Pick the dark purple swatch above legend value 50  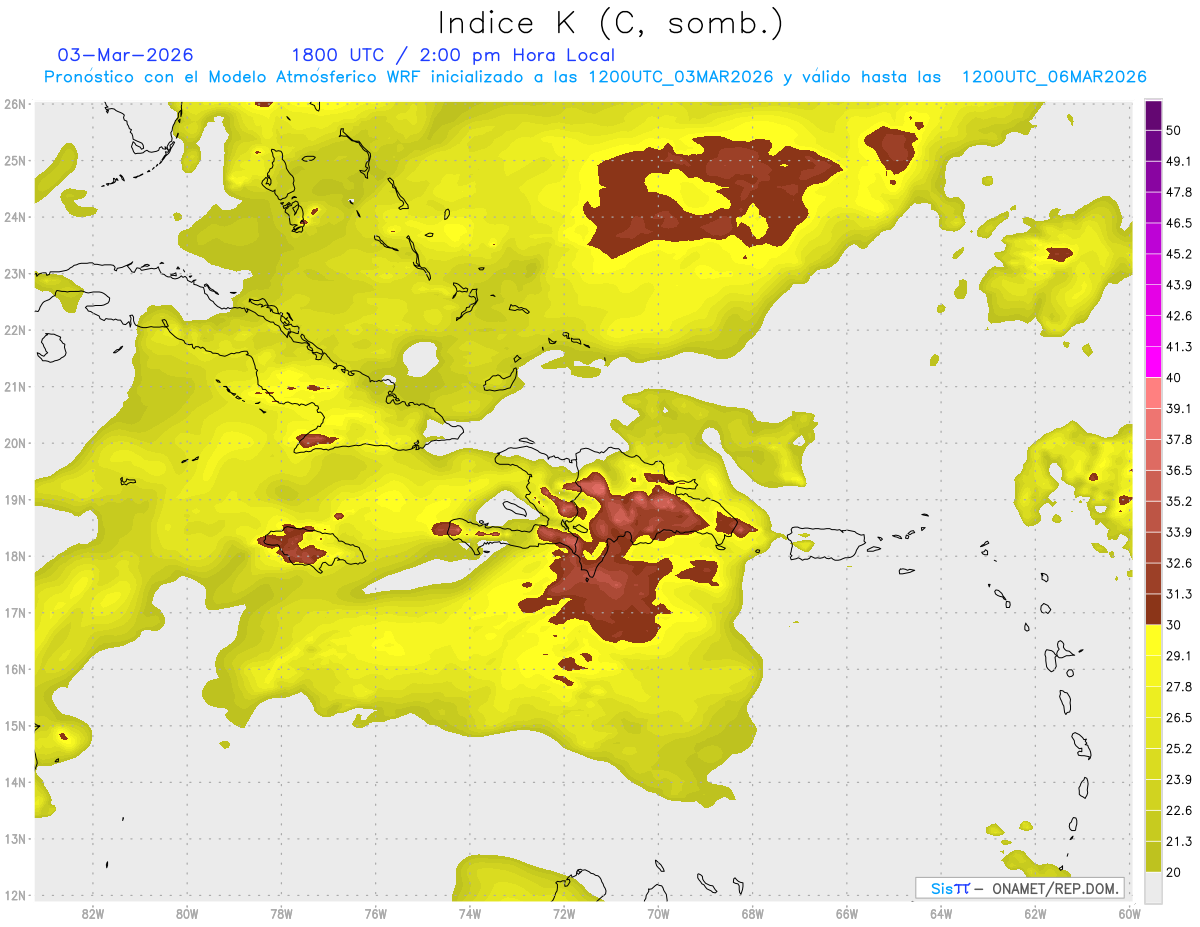[x=1153, y=115]
